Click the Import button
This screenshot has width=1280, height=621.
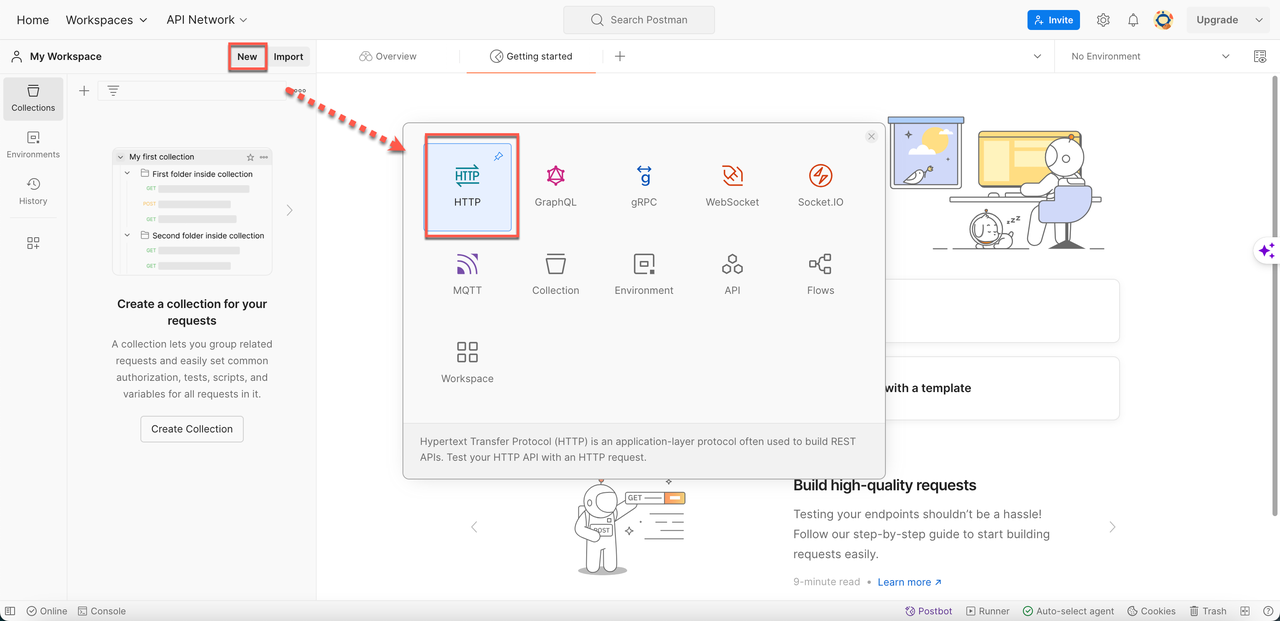[x=288, y=57]
